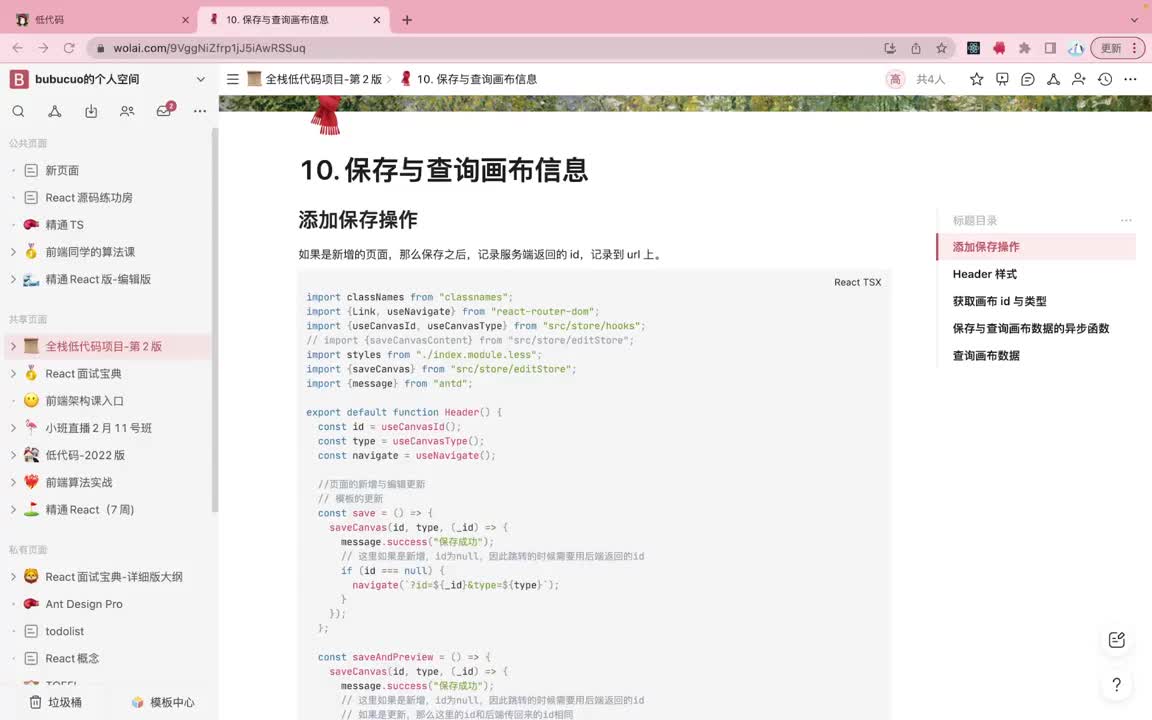Click the quick note edit floating button
This screenshot has width=1152, height=720.
click(1117, 640)
